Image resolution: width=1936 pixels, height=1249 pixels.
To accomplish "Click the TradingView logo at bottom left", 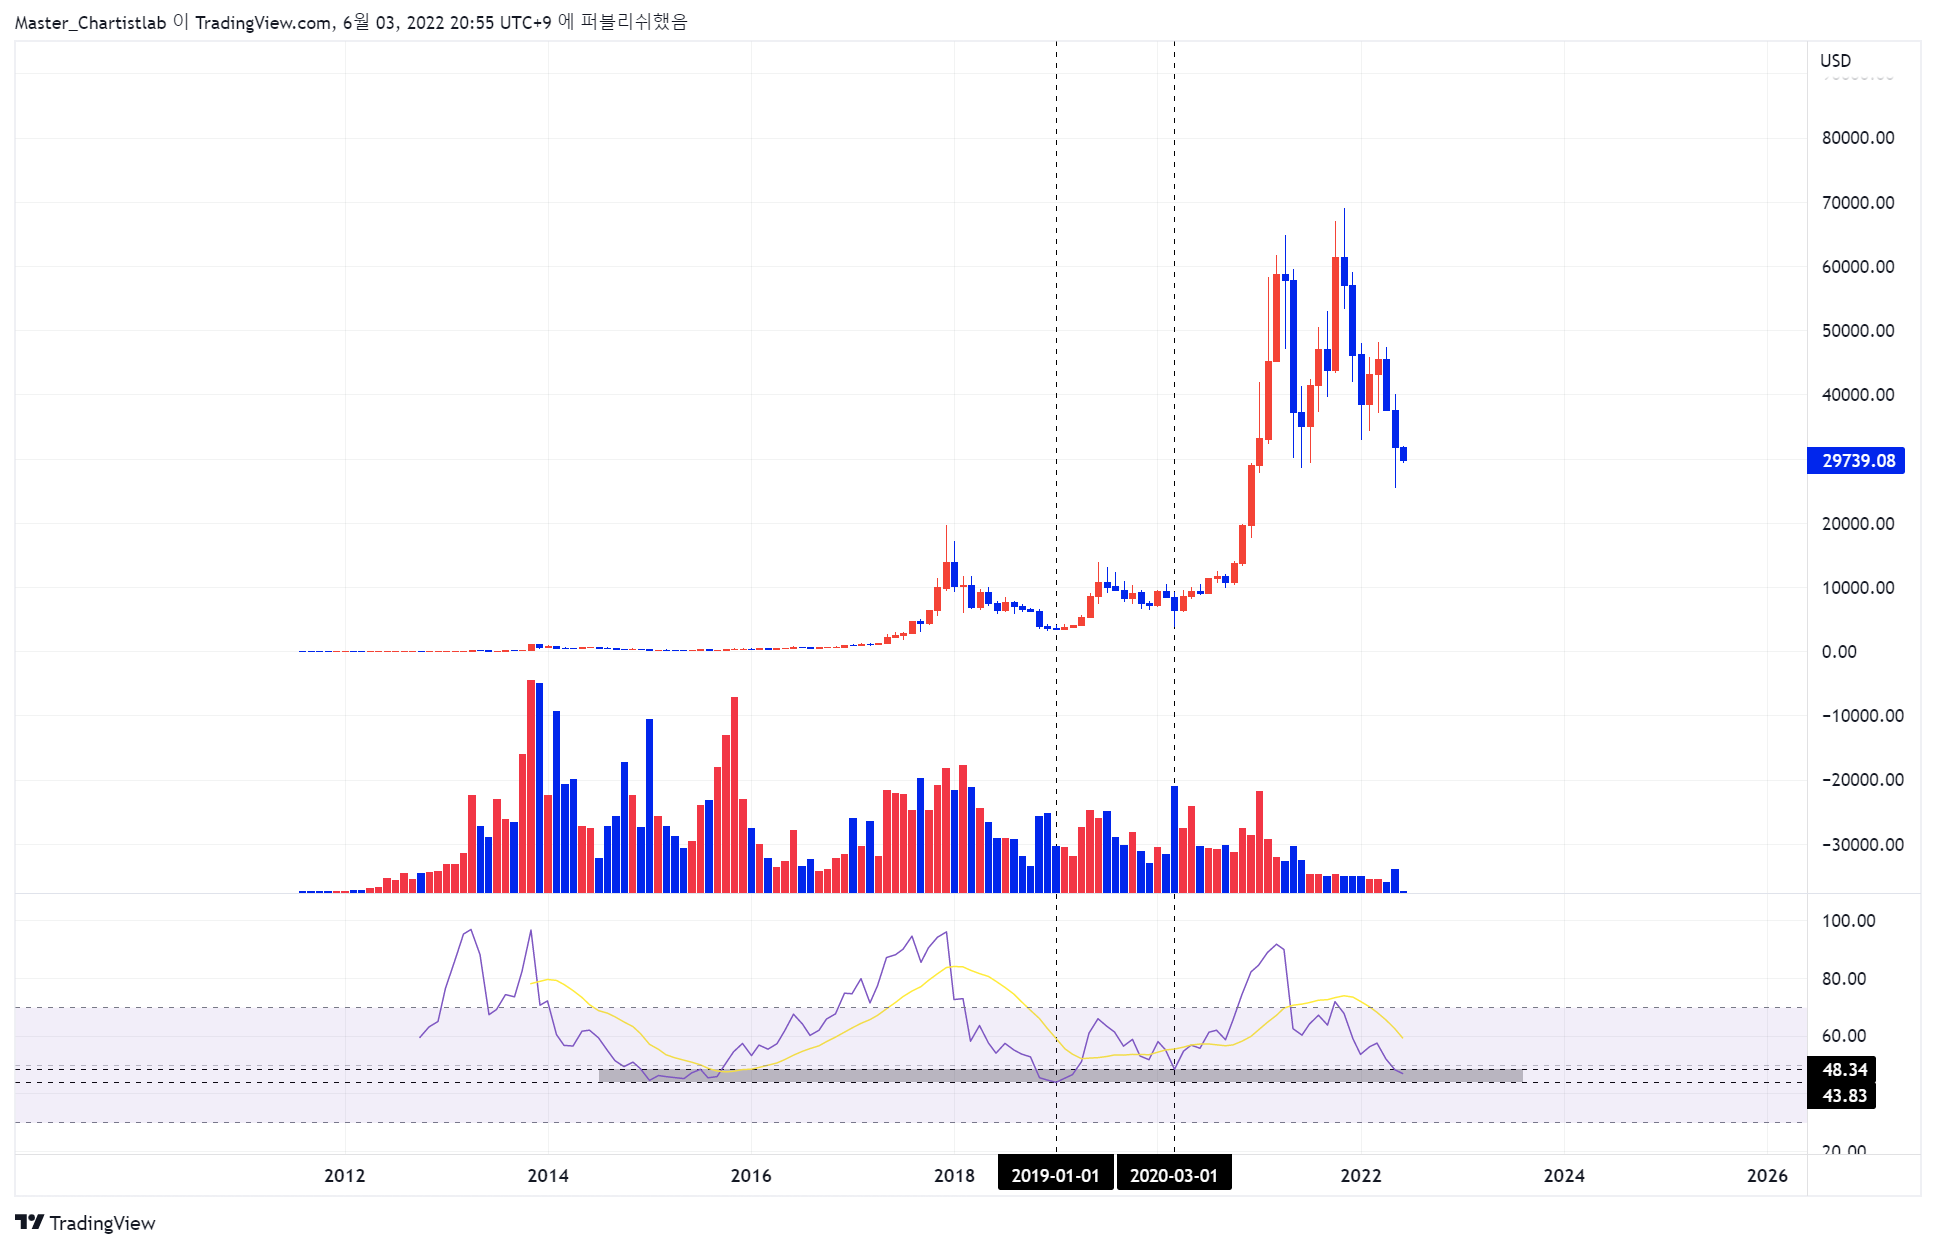I will (x=86, y=1223).
